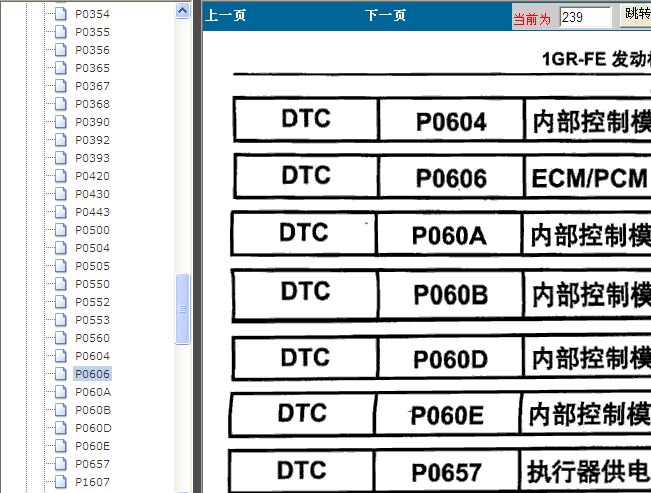Click the page icon beside P0365

[61, 68]
